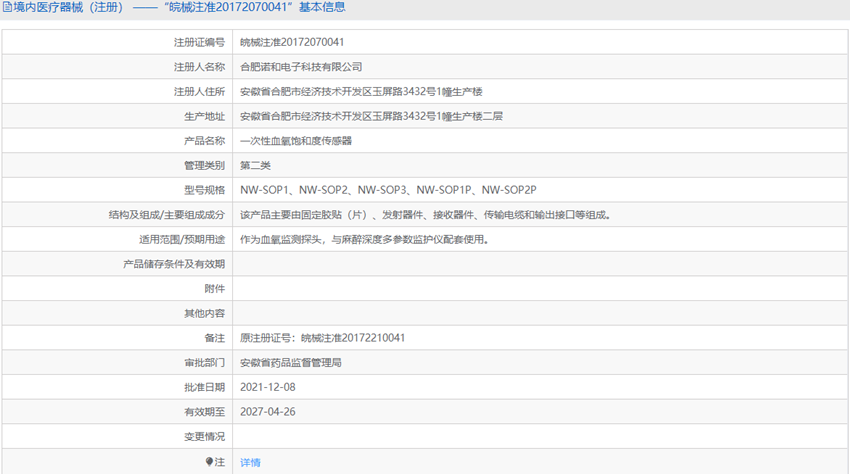850x474 pixels.
Task: Click the 审批部门 row label
Action: [x=204, y=363]
